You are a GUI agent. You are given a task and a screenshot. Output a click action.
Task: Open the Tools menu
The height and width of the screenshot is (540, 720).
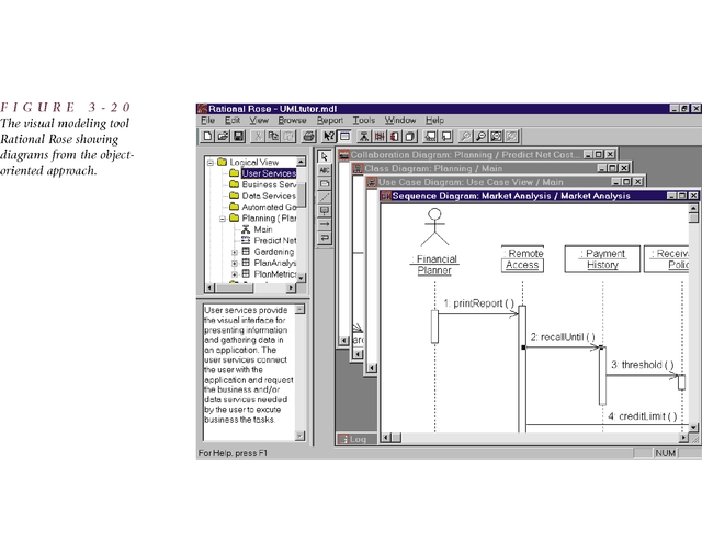364,120
